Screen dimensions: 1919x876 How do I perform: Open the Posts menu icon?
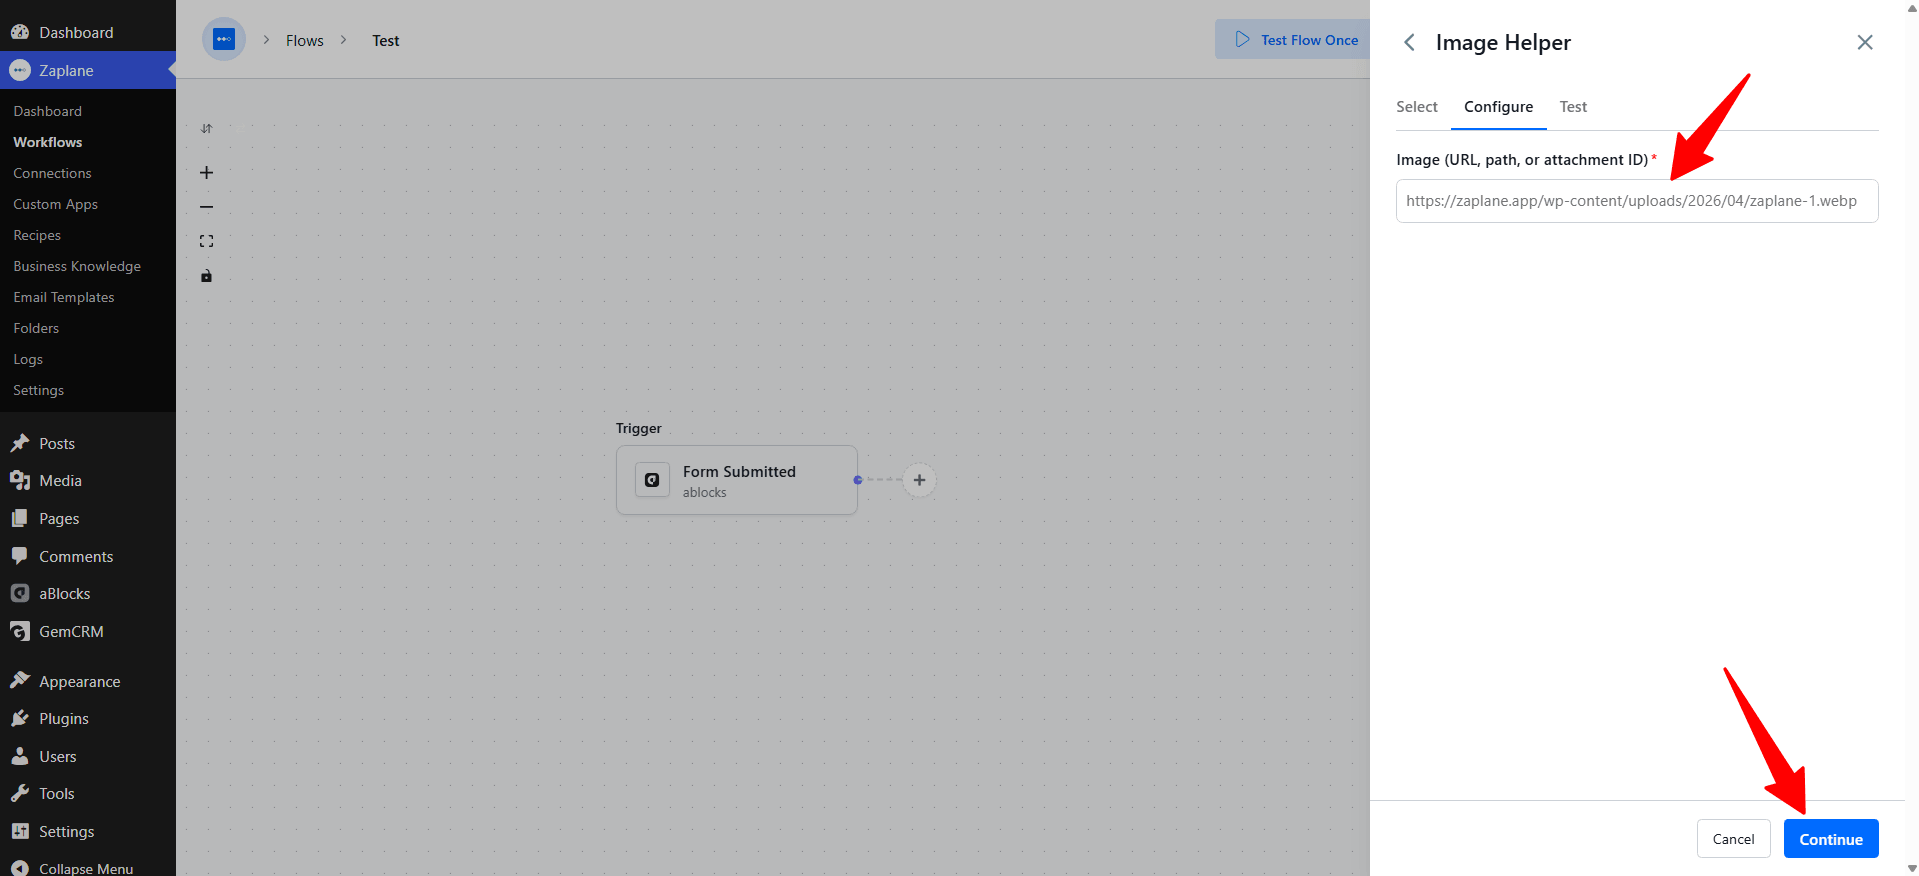pyautogui.click(x=20, y=443)
